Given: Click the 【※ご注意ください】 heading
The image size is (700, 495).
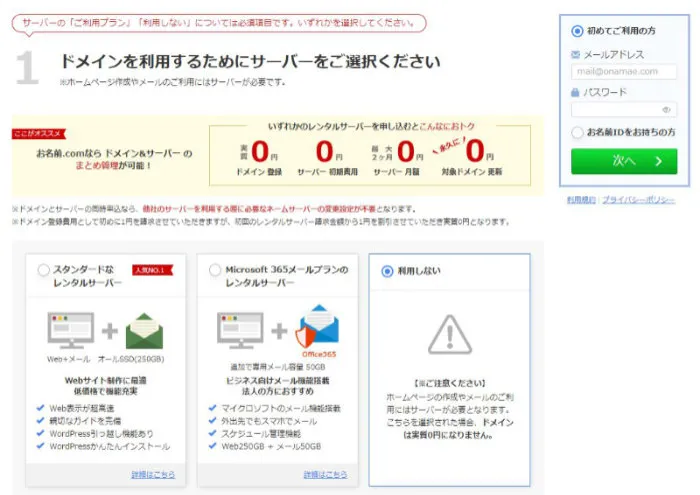Looking at the screenshot, I should (450, 383).
